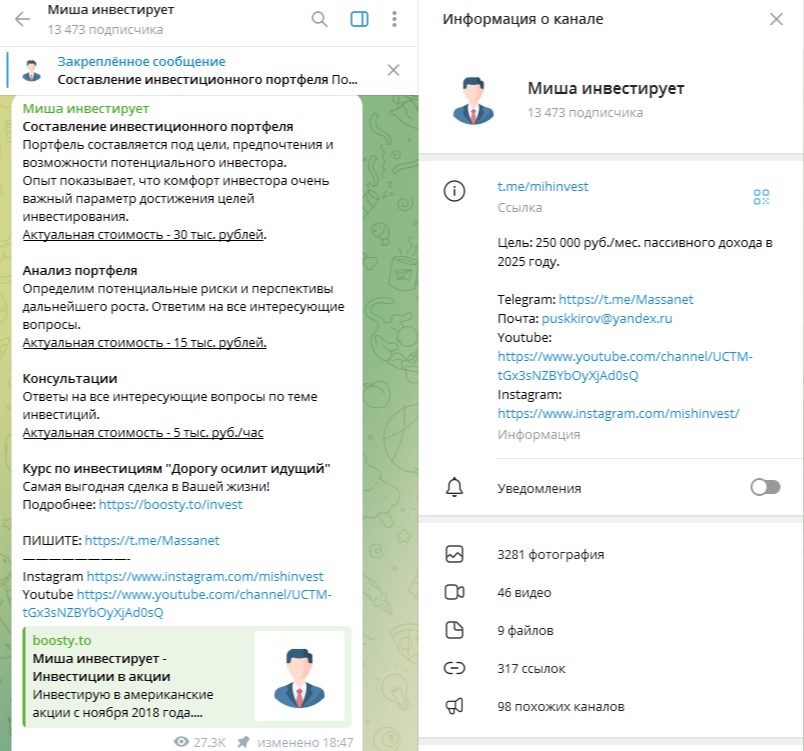The image size is (804, 751).
Task: Open the 9 файлов files row
Action: (x=611, y=630)
